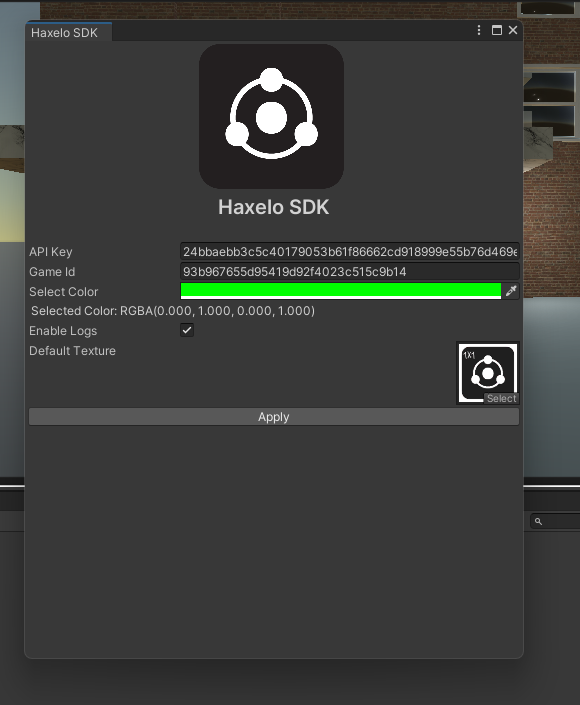
Task: Click the Select Color label
Action: tap(63, 292)
